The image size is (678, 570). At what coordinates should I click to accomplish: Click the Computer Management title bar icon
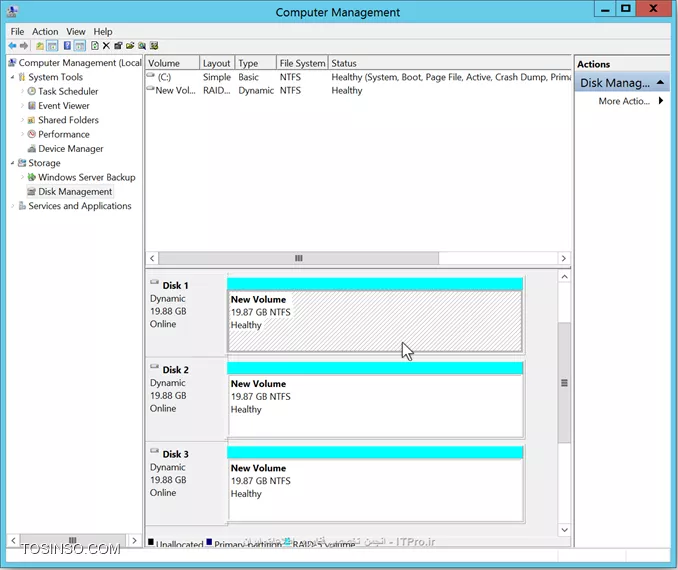[x=13, y=11]
